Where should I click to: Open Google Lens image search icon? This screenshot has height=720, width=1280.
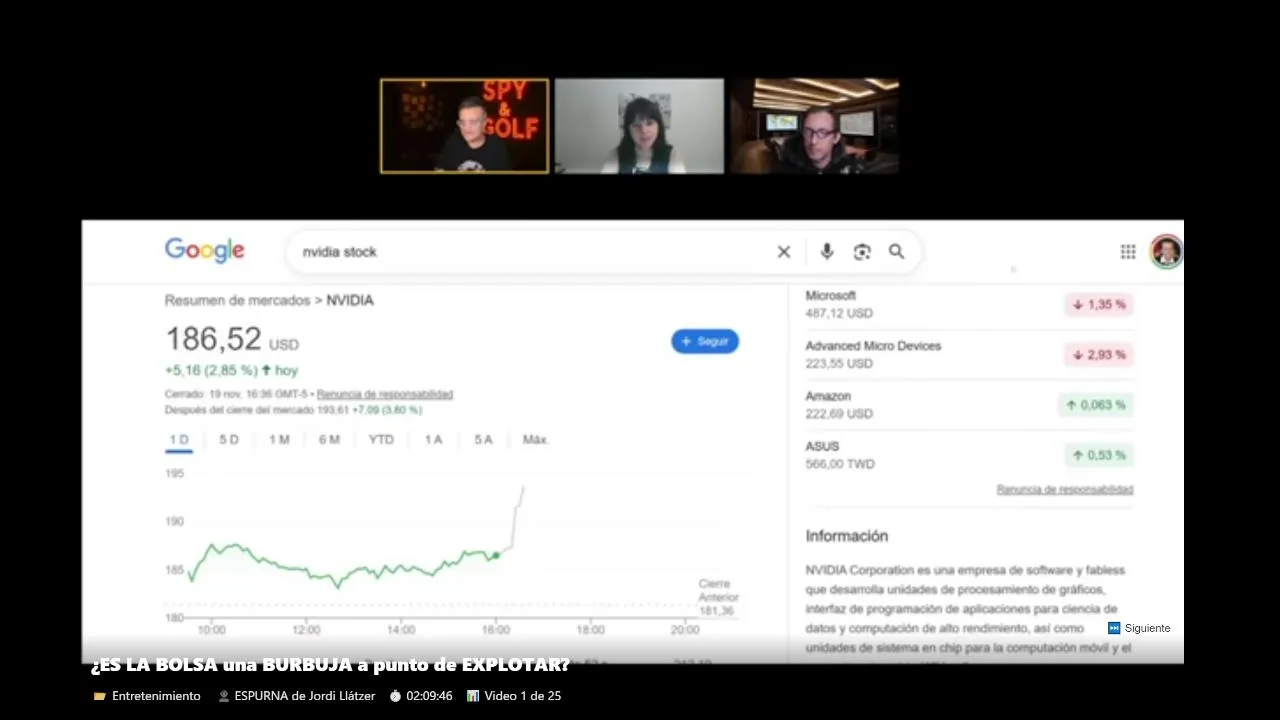click(x=862, y=252)
